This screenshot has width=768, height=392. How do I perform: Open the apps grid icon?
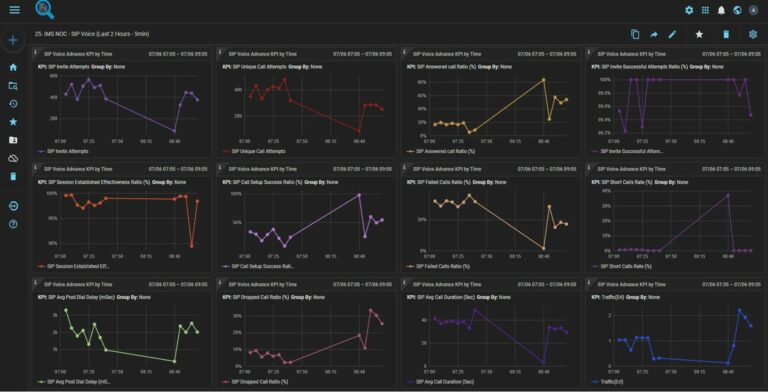(x=705, y=10)
